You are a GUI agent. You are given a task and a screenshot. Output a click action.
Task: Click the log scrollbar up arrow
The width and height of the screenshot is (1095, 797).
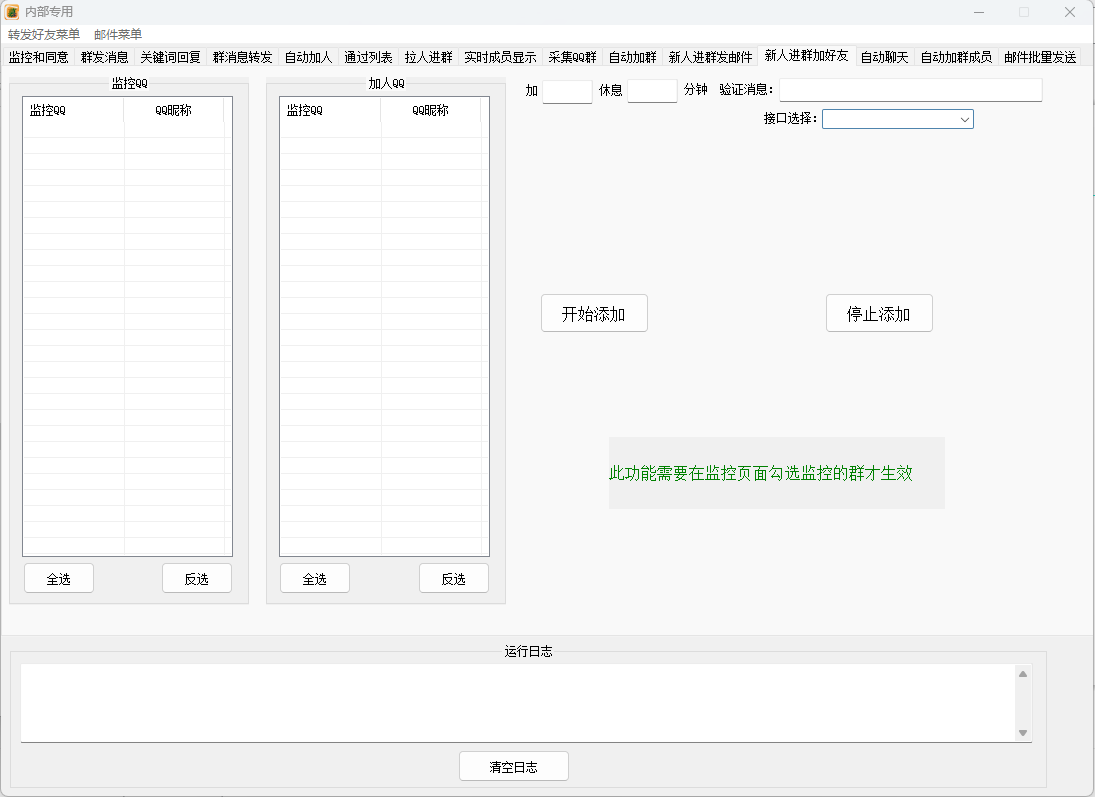coord(1022,674)
